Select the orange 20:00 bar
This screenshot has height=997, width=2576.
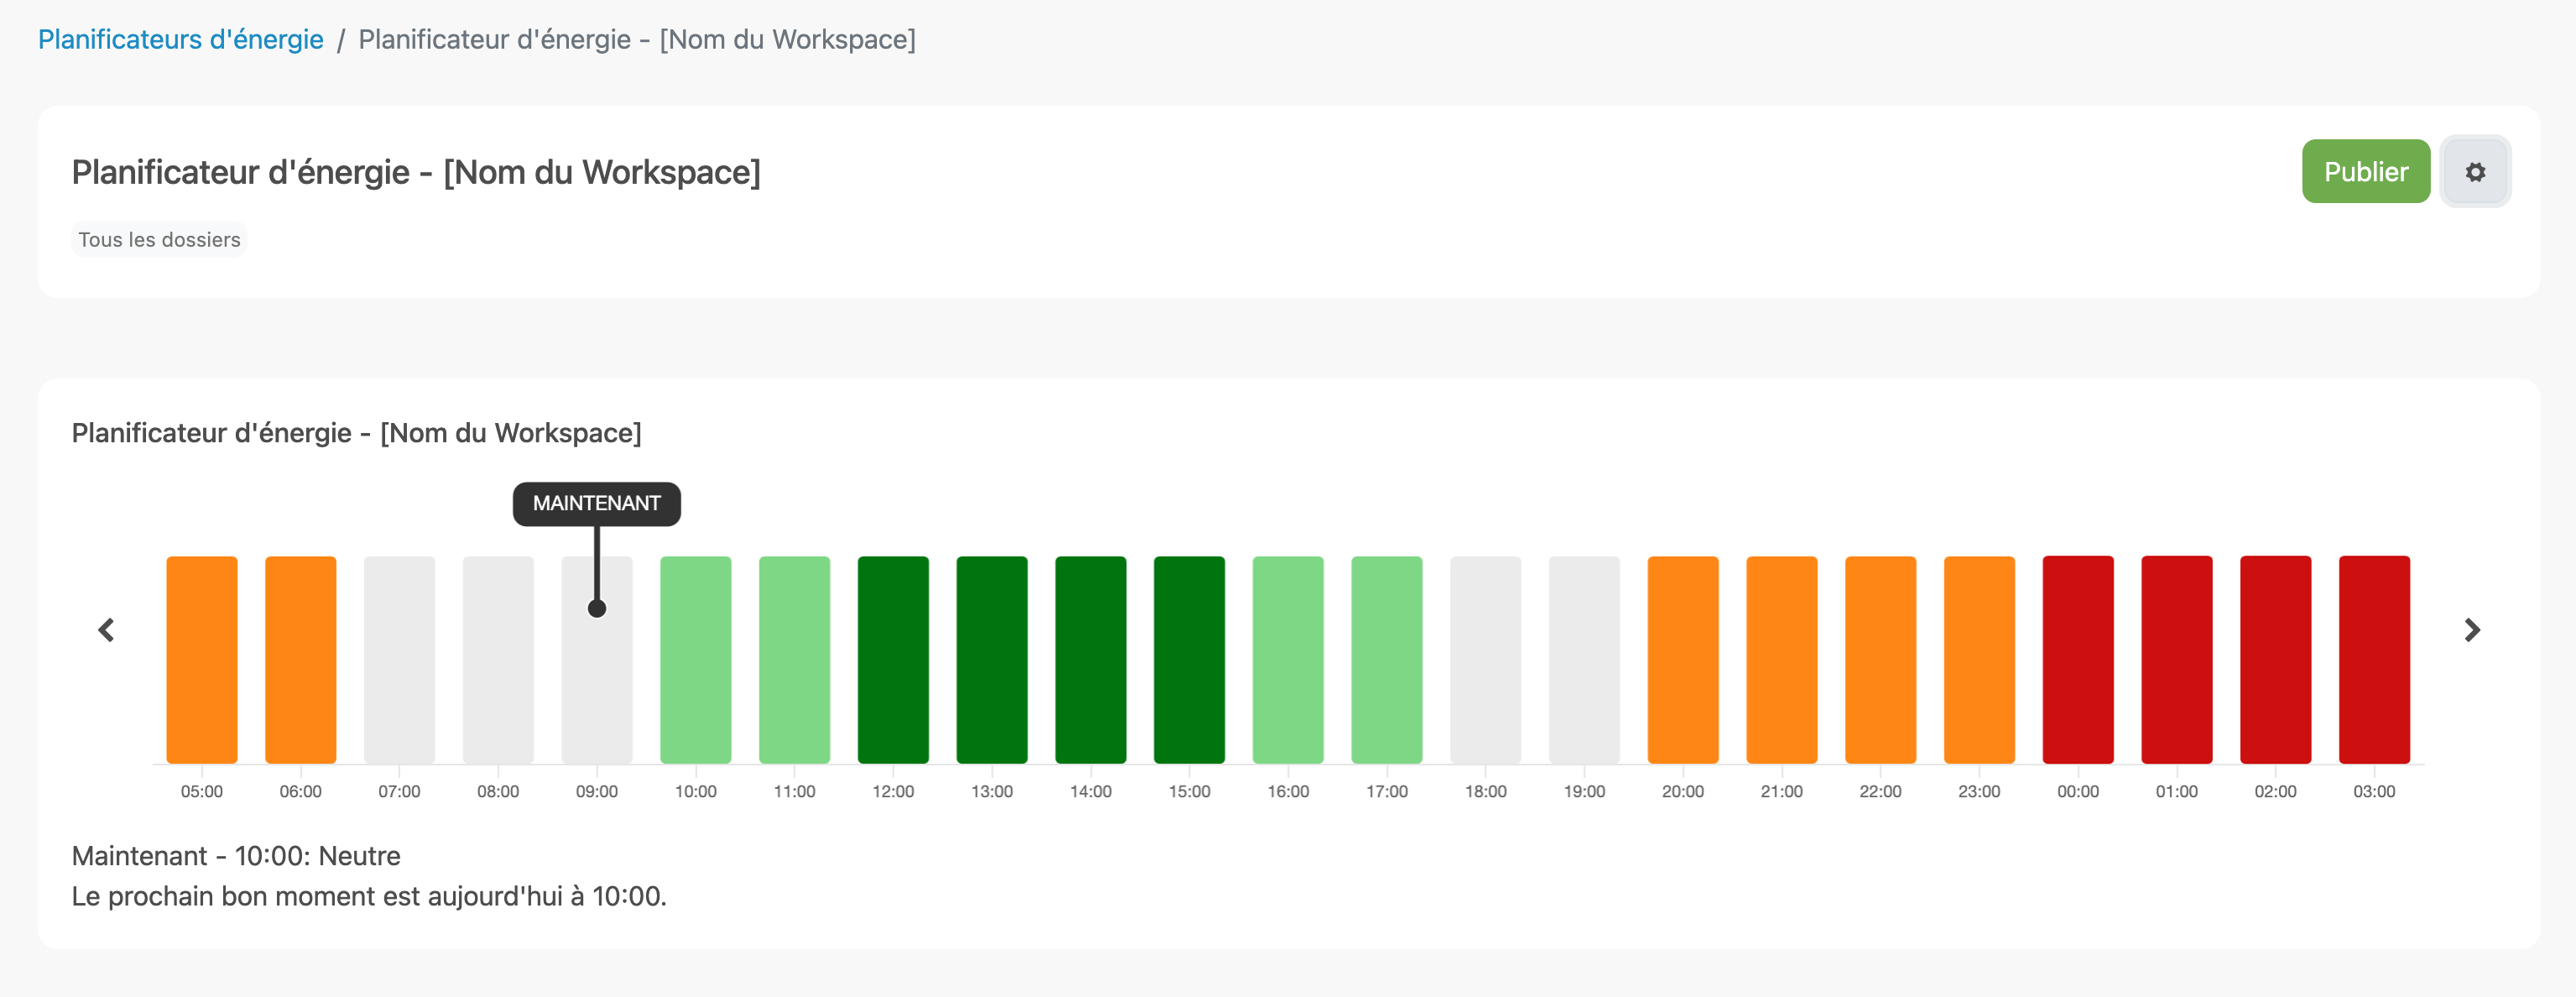click(1683, 660)
